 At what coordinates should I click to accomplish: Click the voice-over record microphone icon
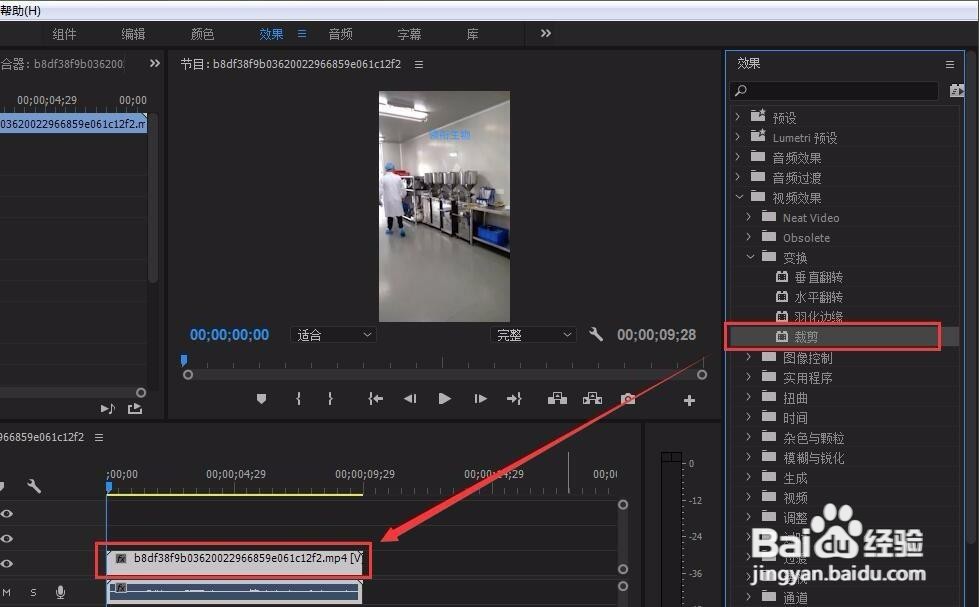click(x=61, y=592)
